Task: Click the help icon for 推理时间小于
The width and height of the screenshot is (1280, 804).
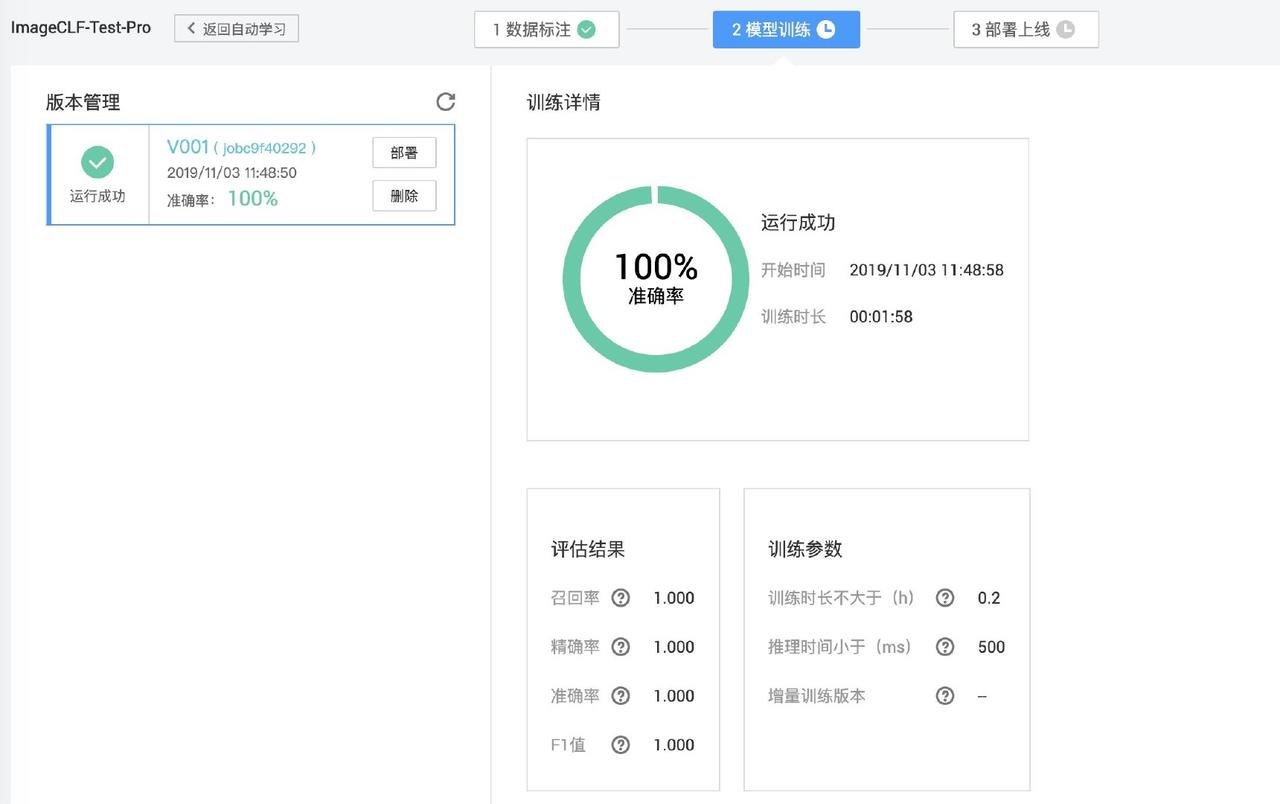Action: click(945, 647)
